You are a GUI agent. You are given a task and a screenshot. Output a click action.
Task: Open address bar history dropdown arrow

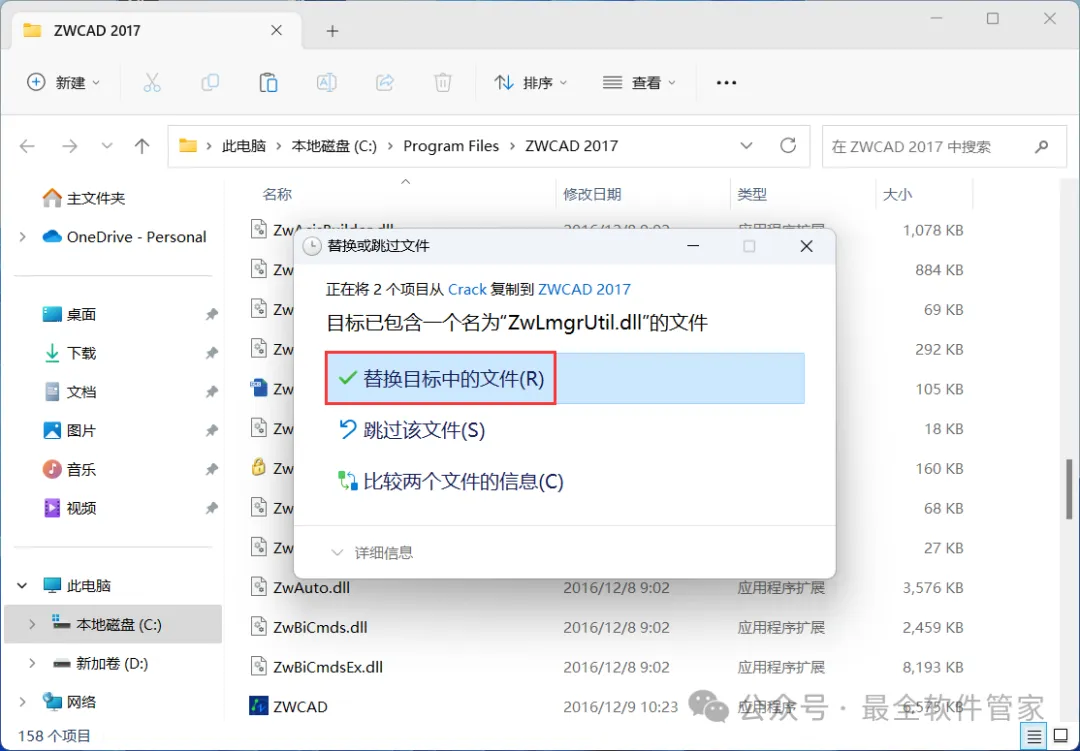click(x=746, y=145)
